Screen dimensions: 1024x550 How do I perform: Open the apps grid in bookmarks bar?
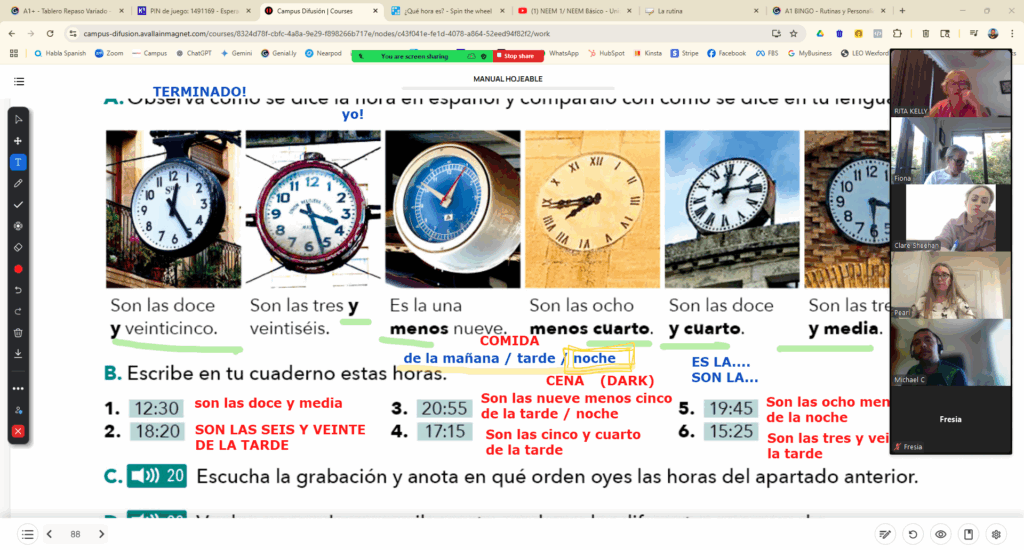tap(14, 54)
